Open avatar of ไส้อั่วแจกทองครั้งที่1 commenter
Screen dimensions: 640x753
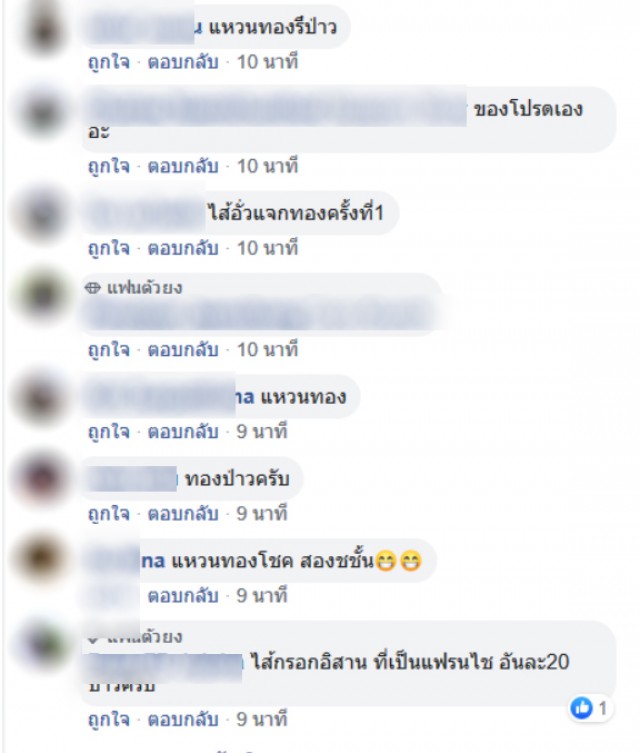(42, 215)
